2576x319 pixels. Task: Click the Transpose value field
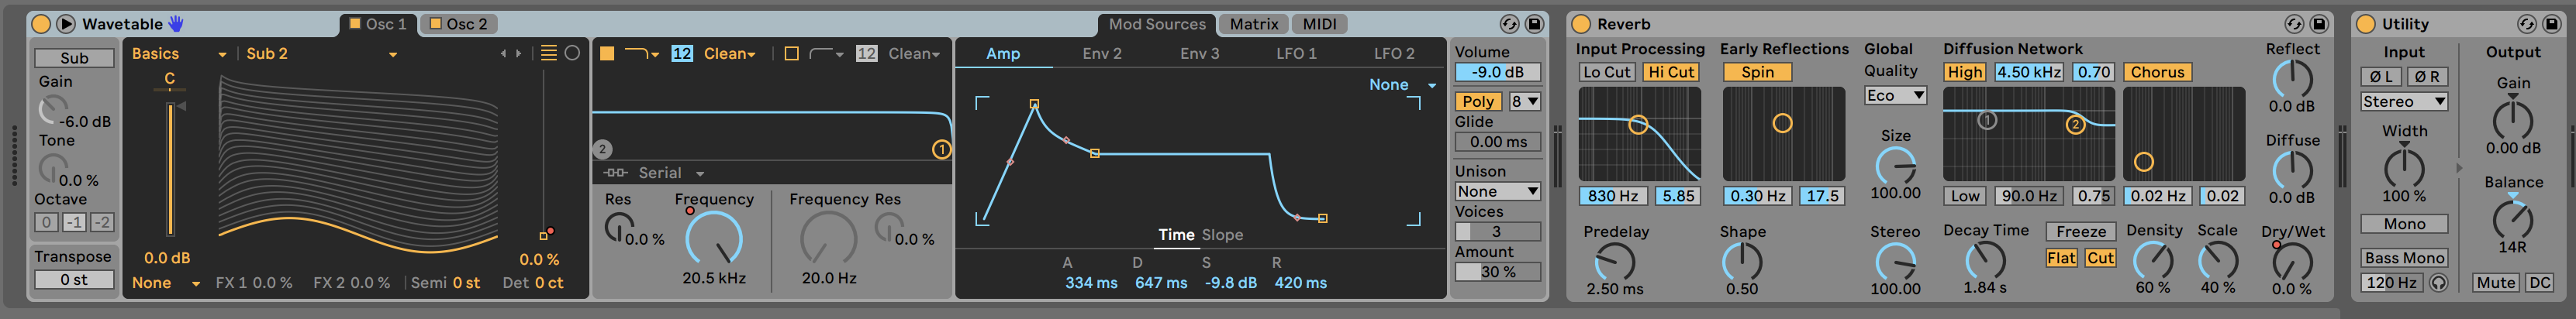point(74,280)
